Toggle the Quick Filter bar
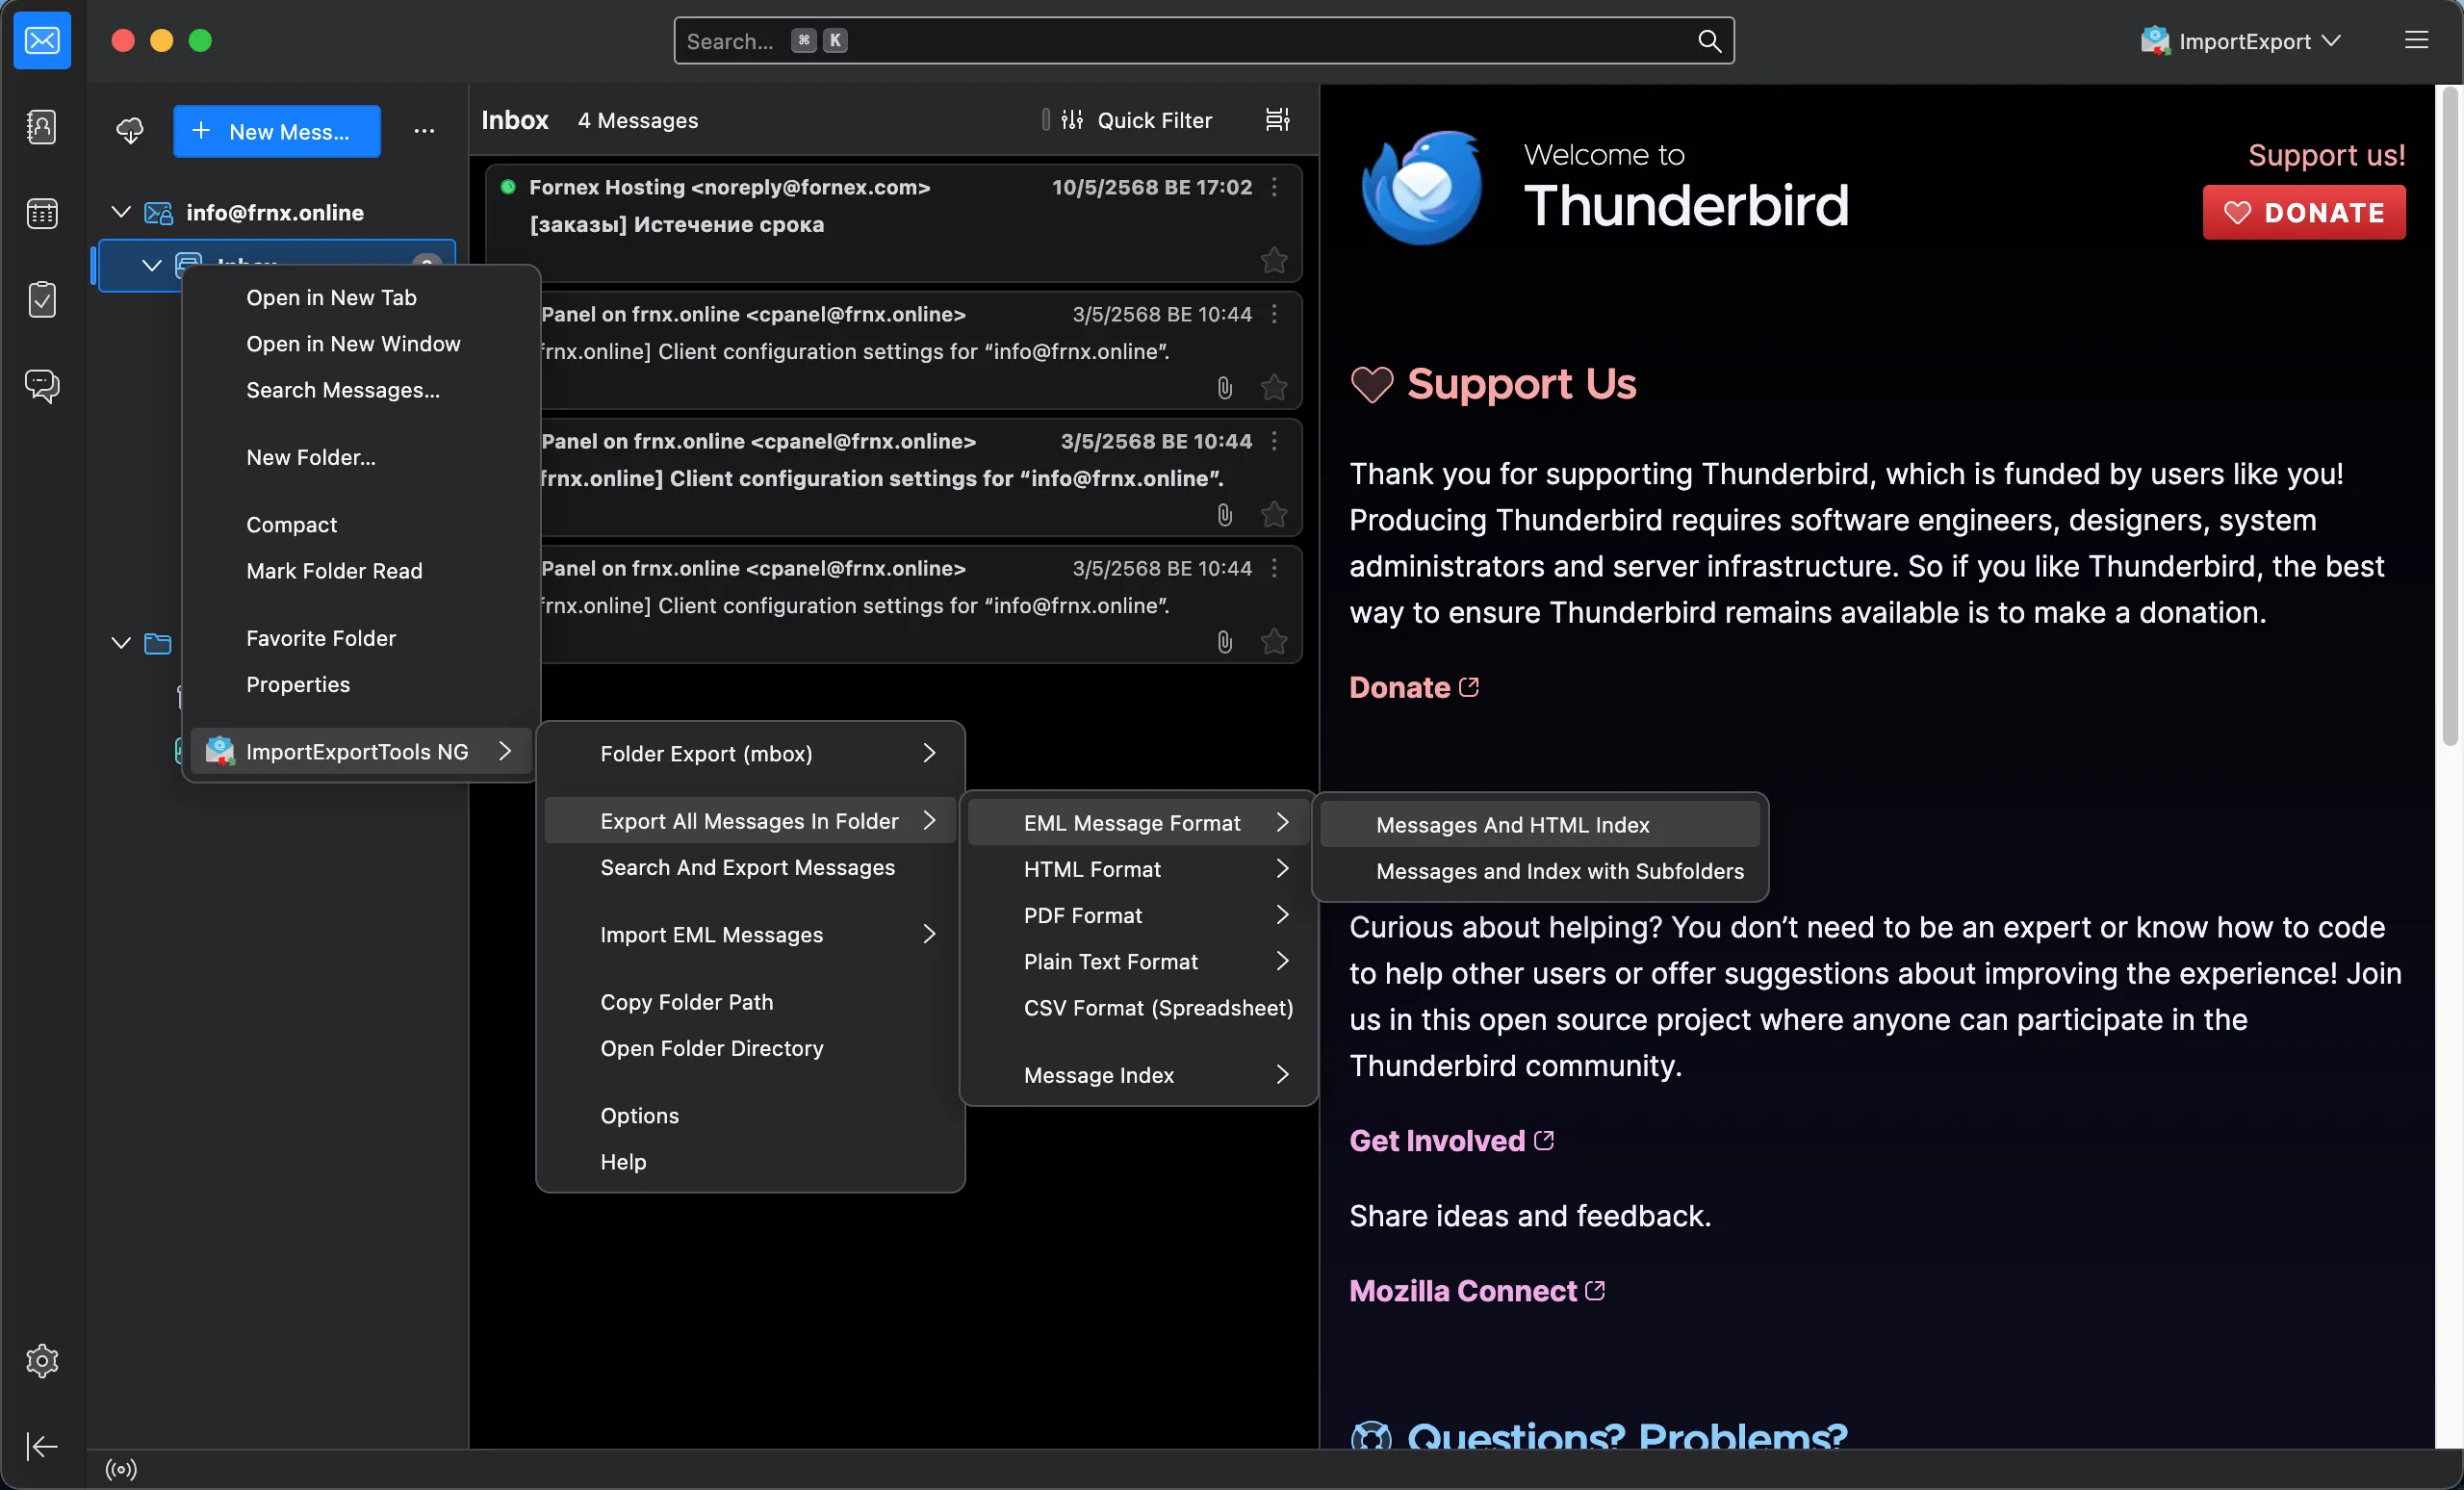The width and height of the screenshot is (2464, 1490). coord(1137,120)
